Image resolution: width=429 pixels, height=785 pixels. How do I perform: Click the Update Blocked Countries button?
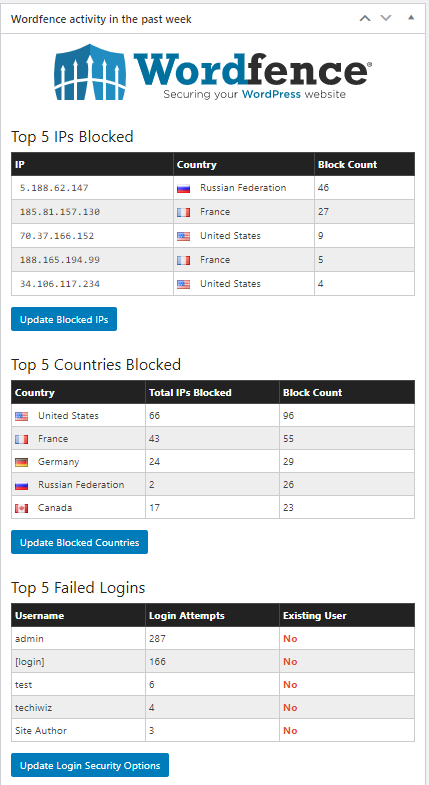[80, 542]
